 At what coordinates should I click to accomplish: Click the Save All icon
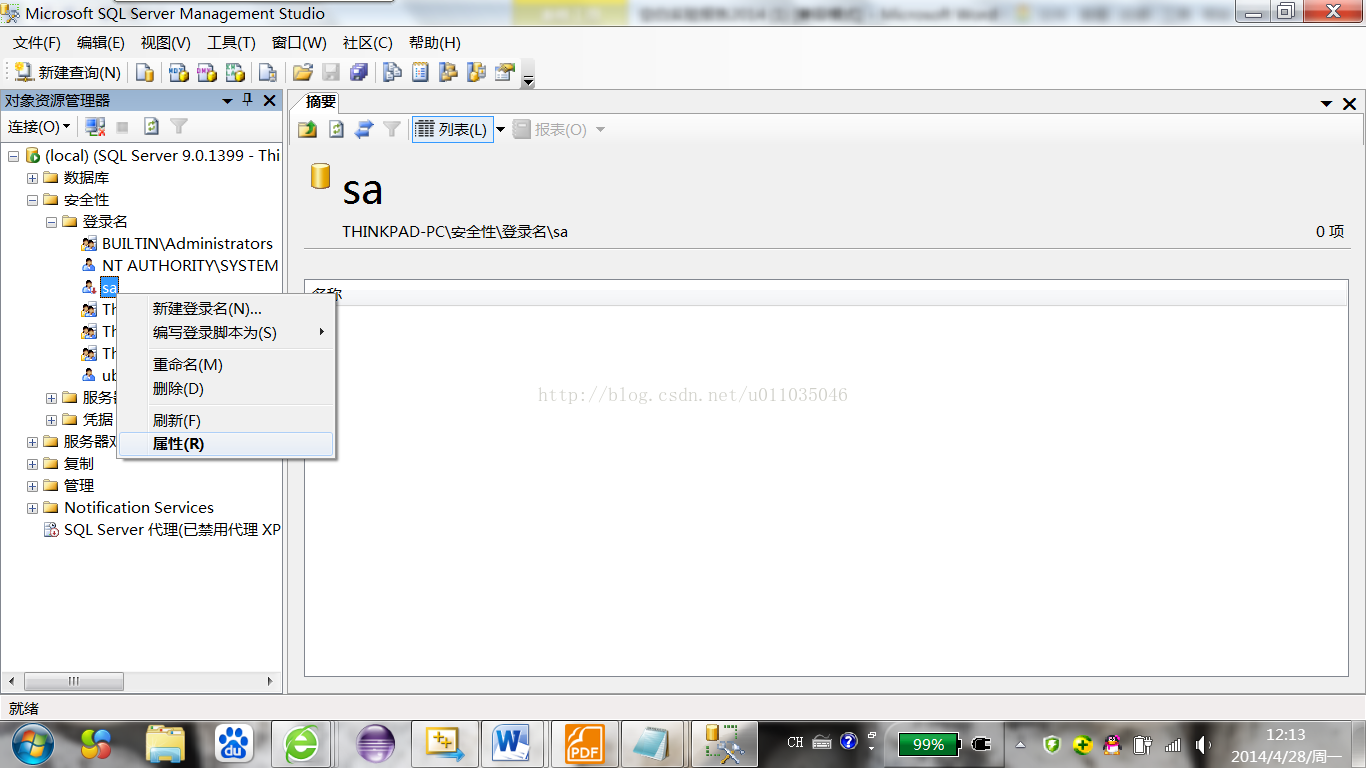[358, 72]
